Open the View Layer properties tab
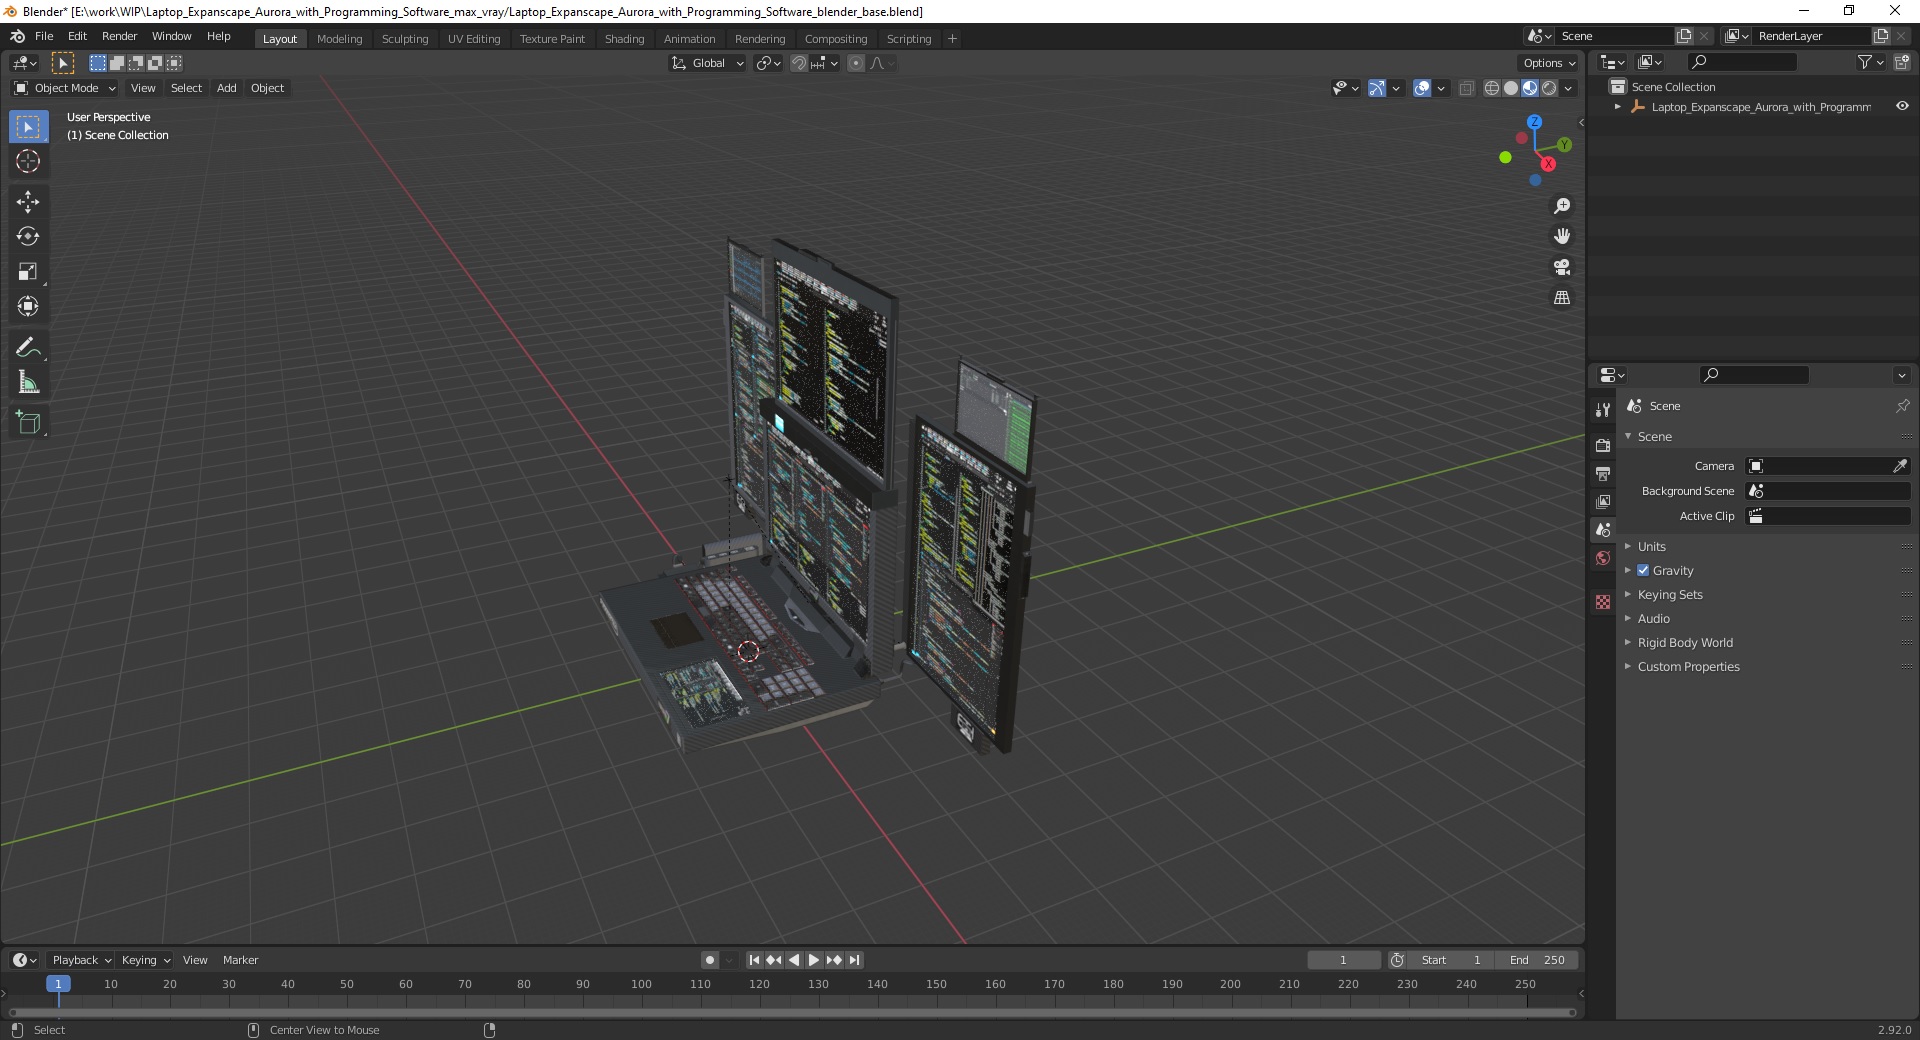Screen dimensions: 1920x1040 [1603, 501]
